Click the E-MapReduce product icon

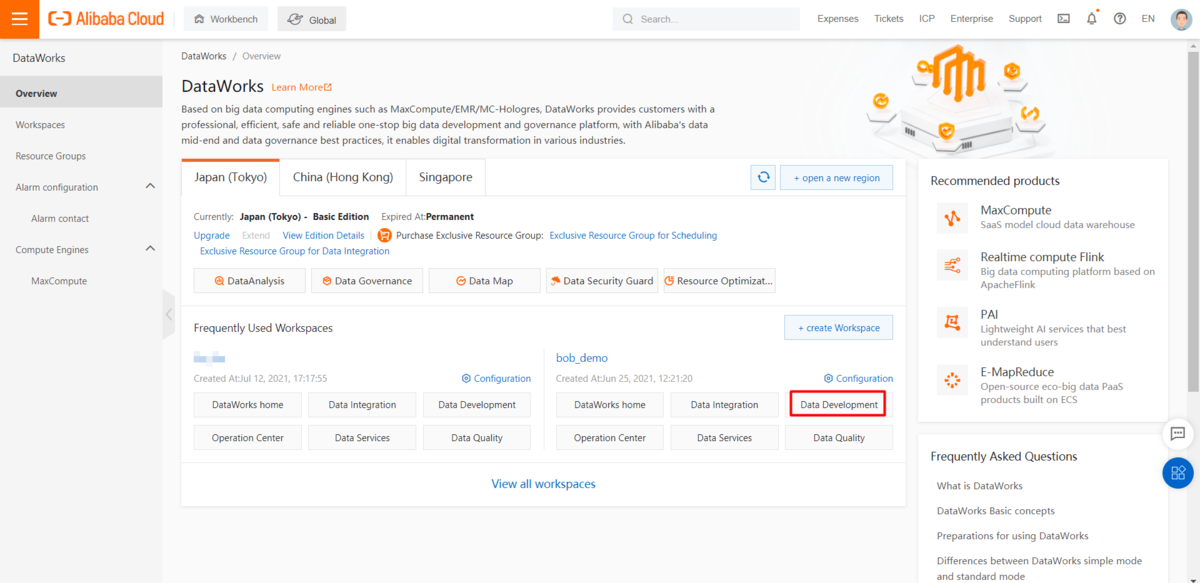tap(952, 379)
